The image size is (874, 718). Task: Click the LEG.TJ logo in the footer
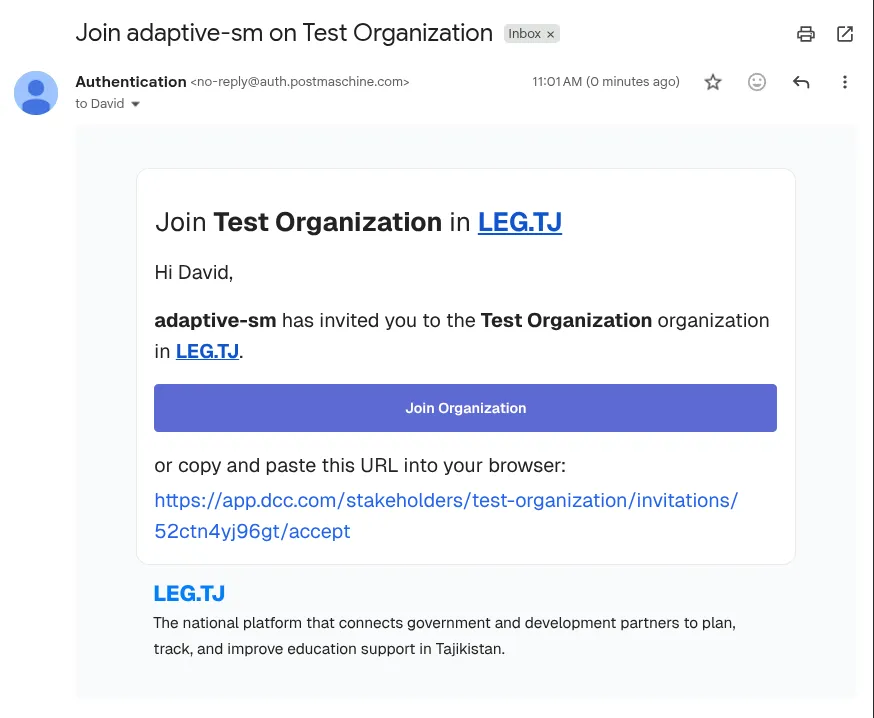click(189, 593)
